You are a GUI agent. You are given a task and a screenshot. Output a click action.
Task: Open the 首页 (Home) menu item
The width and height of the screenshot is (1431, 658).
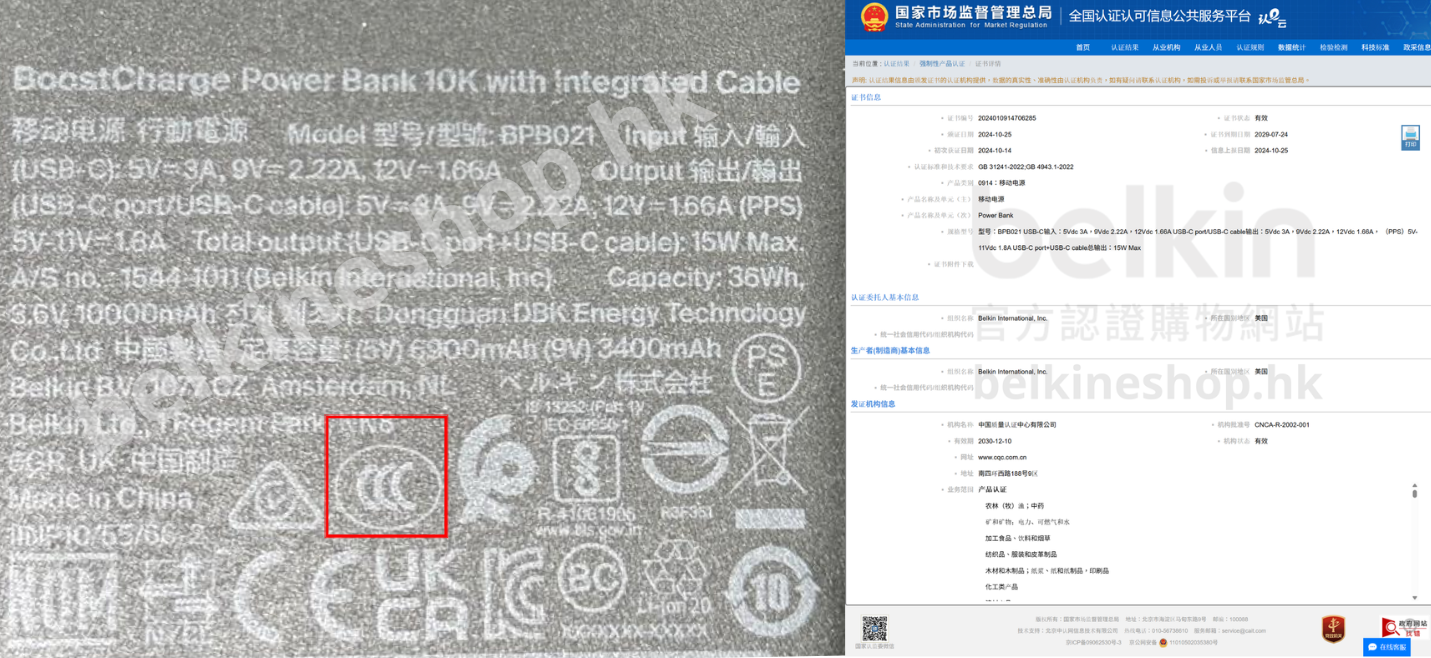coord(1083,47)
